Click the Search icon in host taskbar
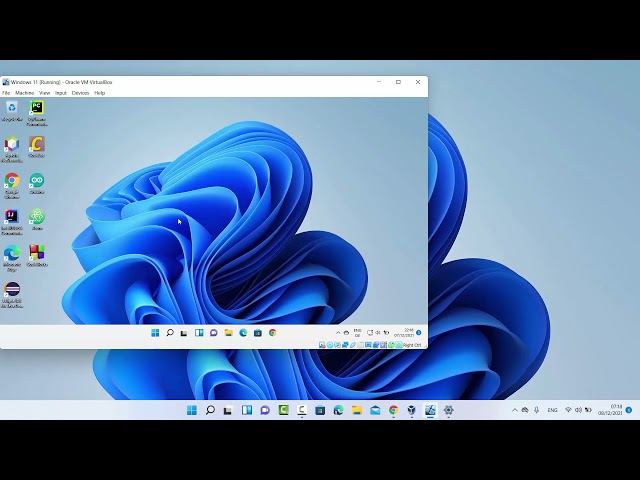 point(210,410)
